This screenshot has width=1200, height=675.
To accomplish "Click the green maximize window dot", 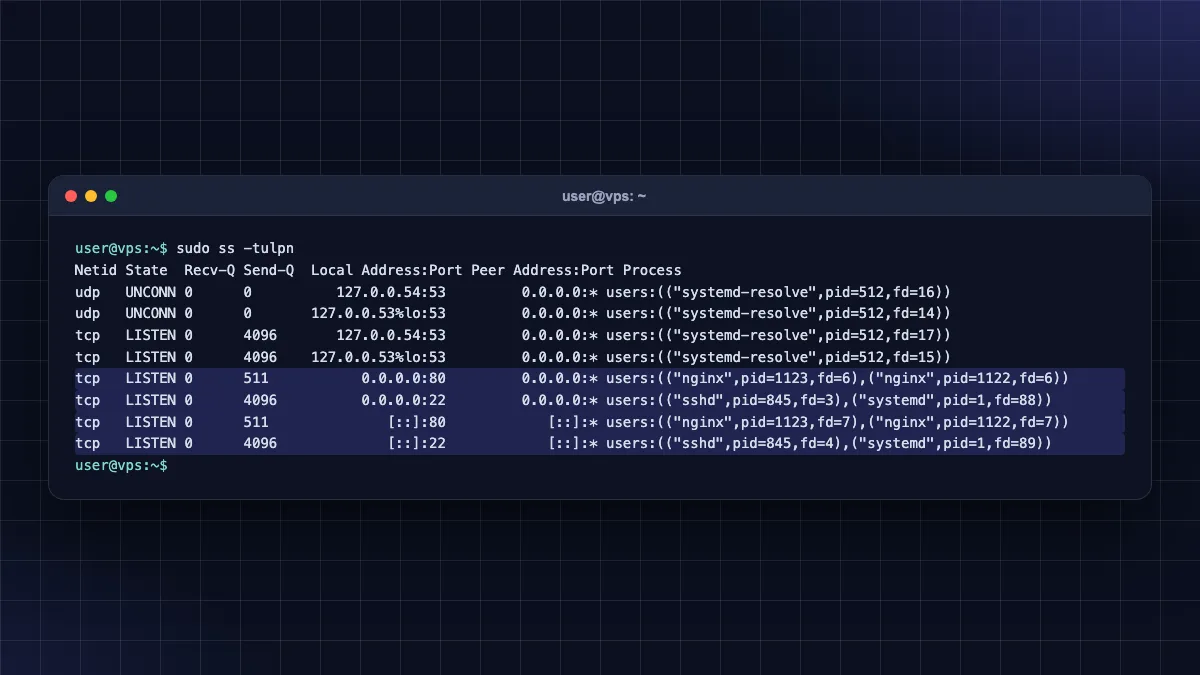I will click(x=111, y=196).
